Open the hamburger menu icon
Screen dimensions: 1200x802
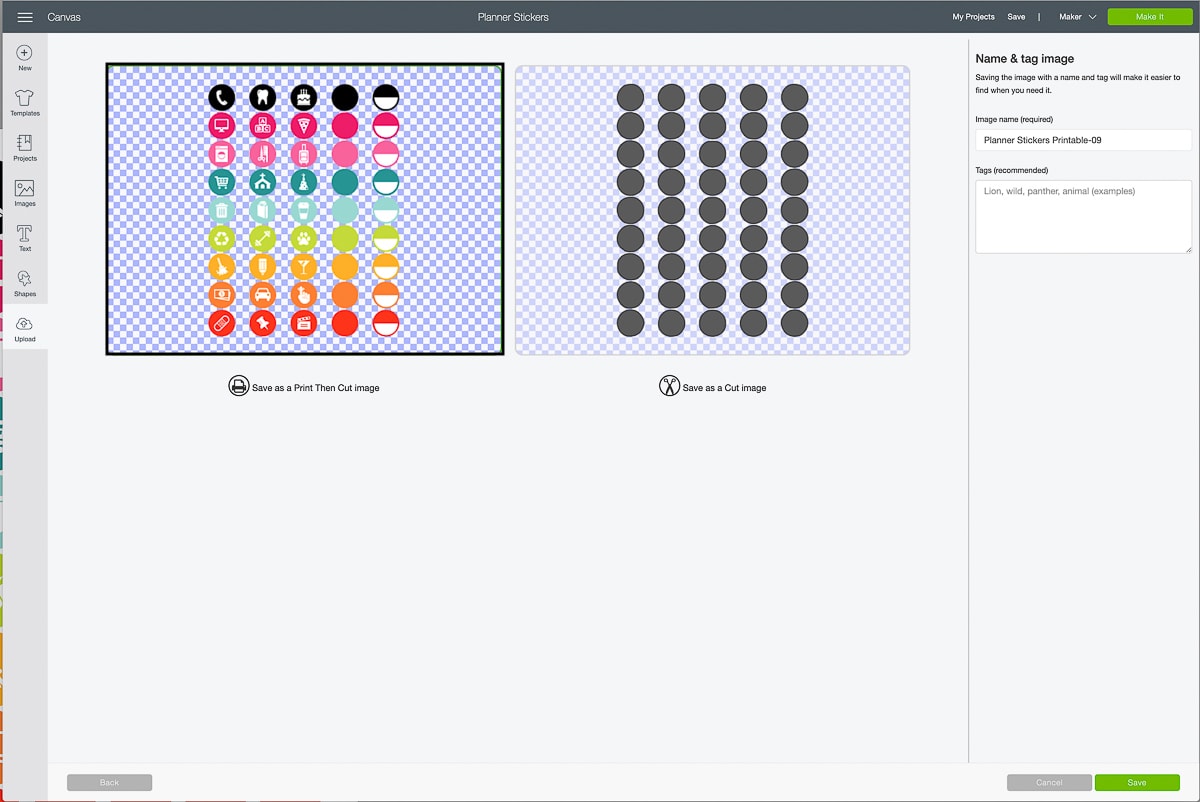click(x=25, y=17)
